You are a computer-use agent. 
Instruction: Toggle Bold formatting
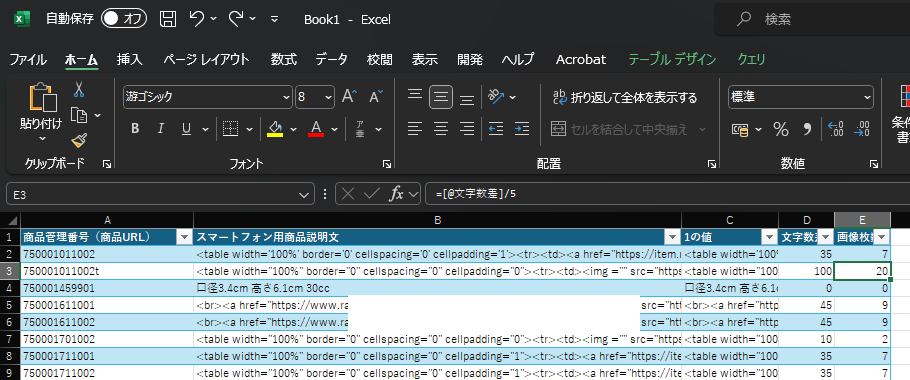pos(135,129)
